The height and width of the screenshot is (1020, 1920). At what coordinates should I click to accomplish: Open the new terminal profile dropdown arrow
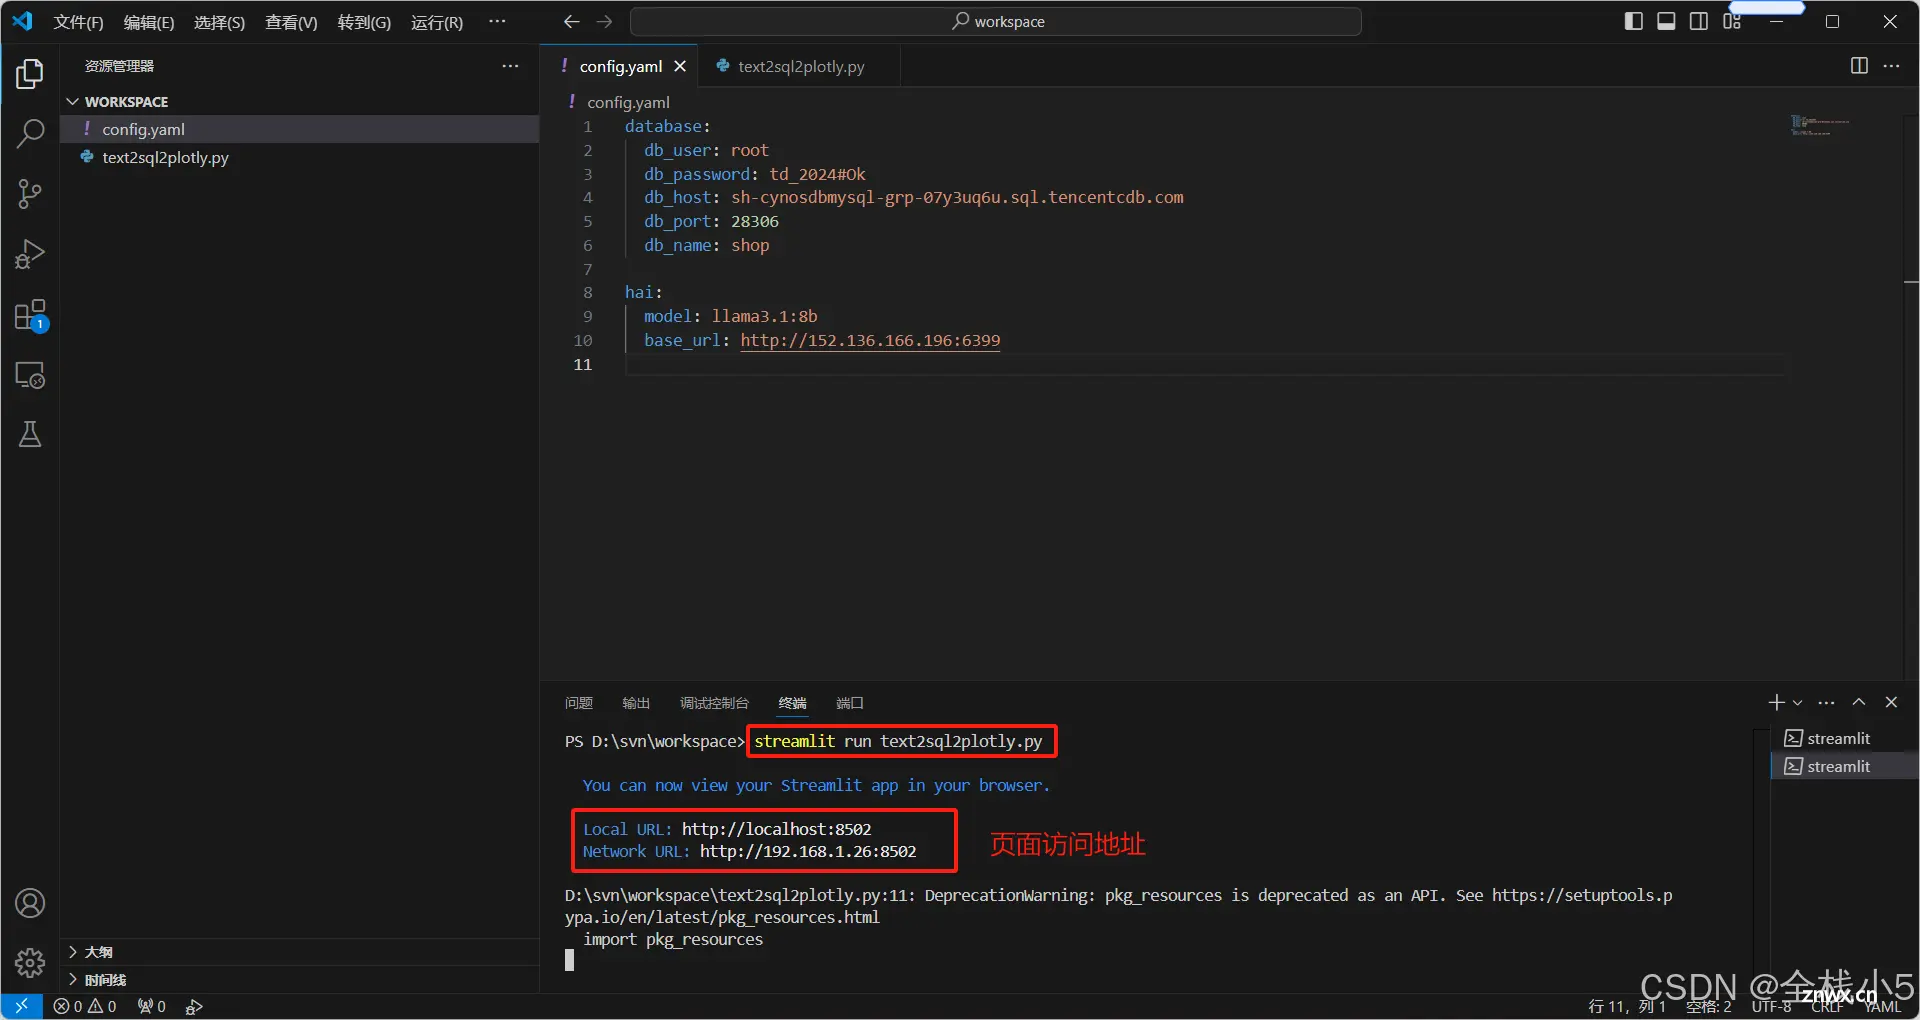tap(1797, 703)
